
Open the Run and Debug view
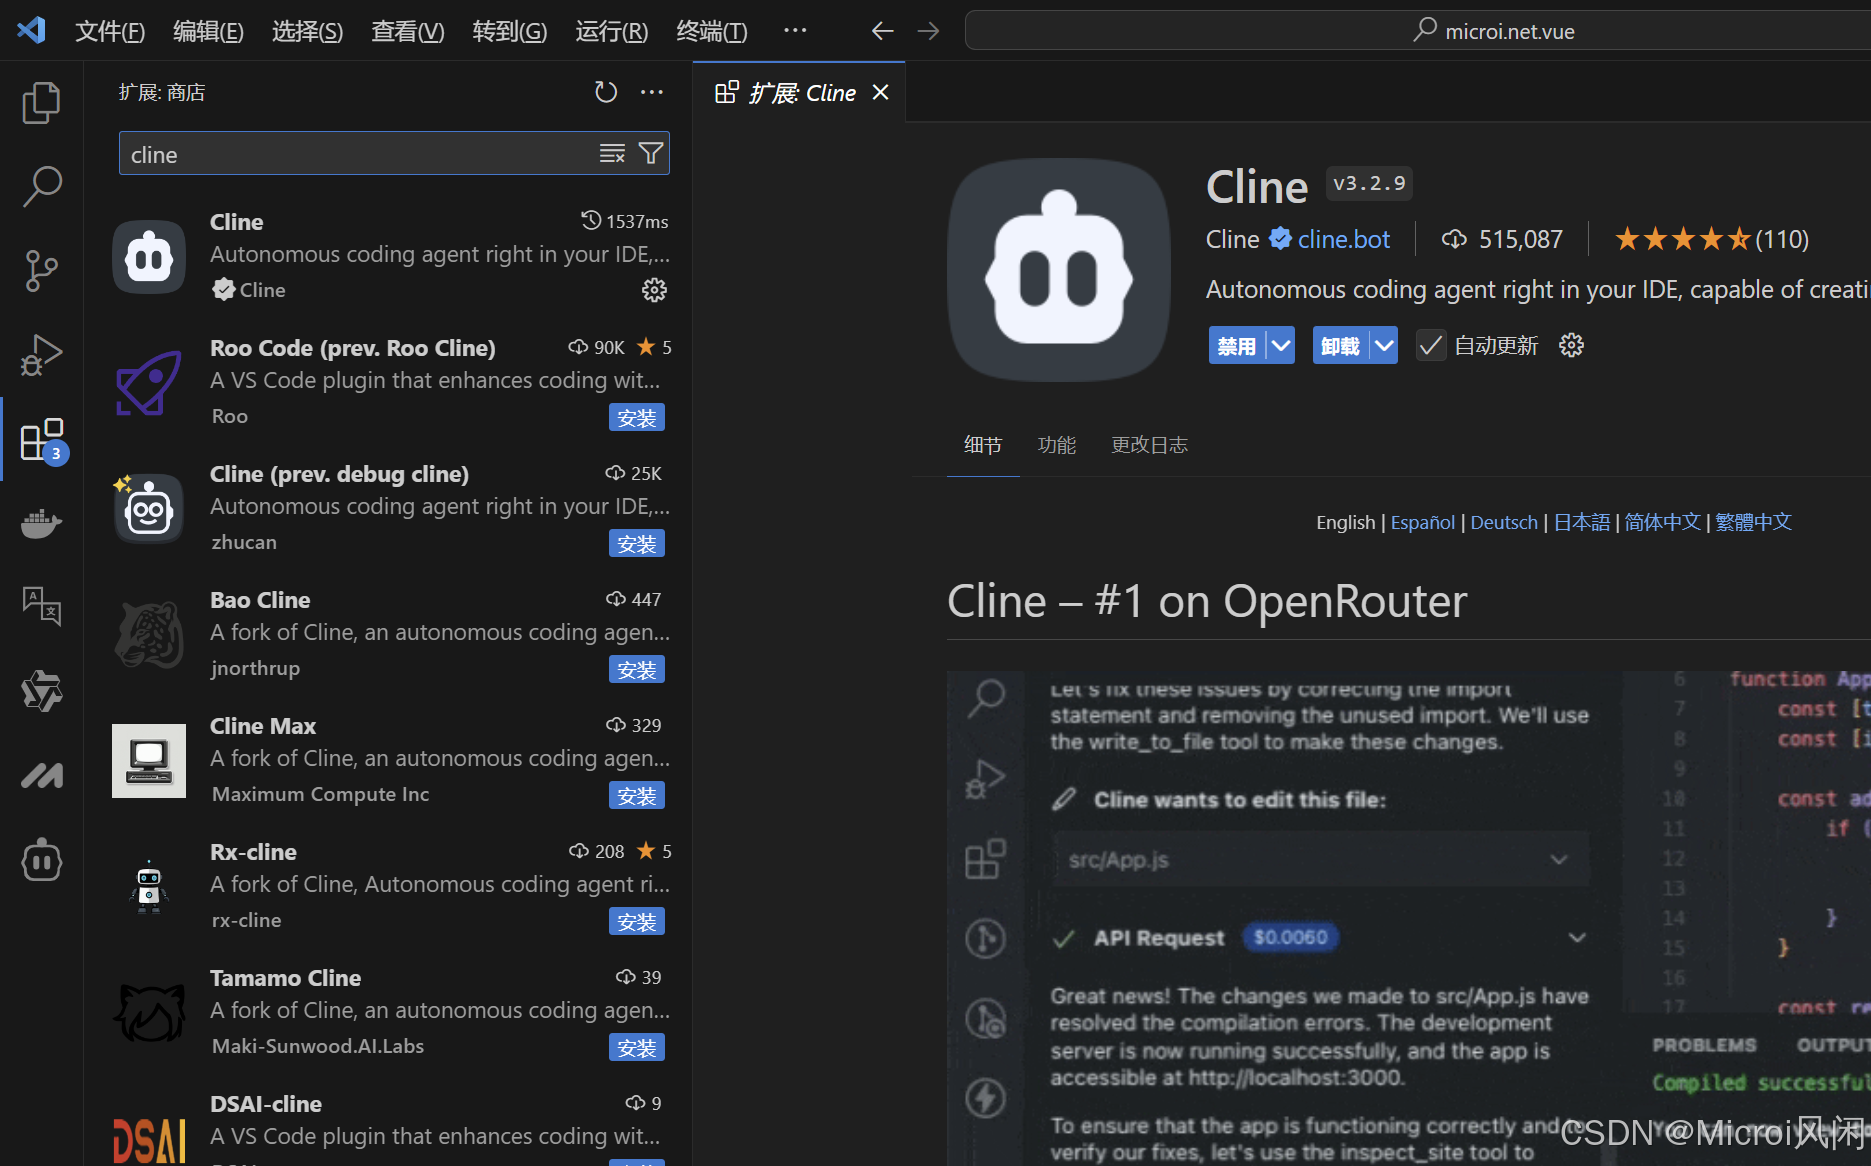[41, 355]
